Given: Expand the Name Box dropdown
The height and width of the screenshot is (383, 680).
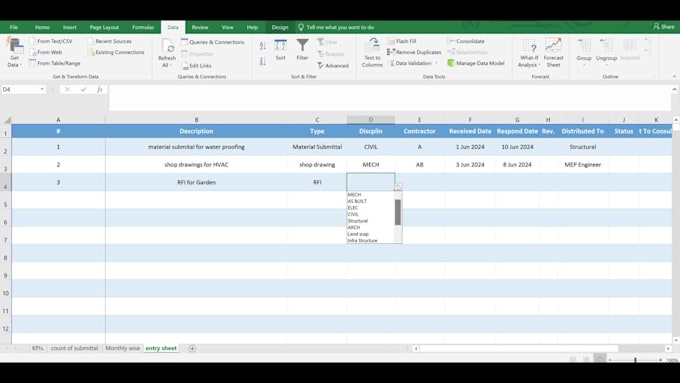Looking at the screenshot, I should point(42,89).
